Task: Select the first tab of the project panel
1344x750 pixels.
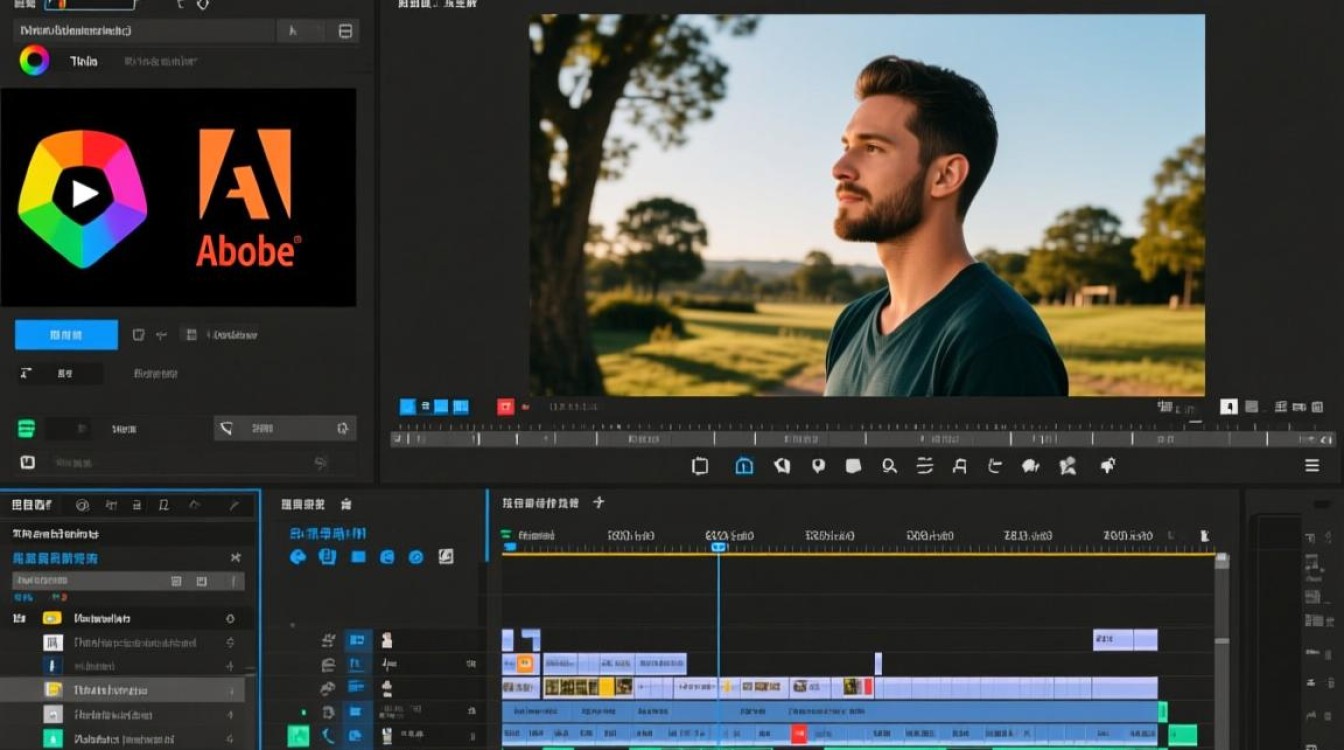Action: (x=32, y=505)
